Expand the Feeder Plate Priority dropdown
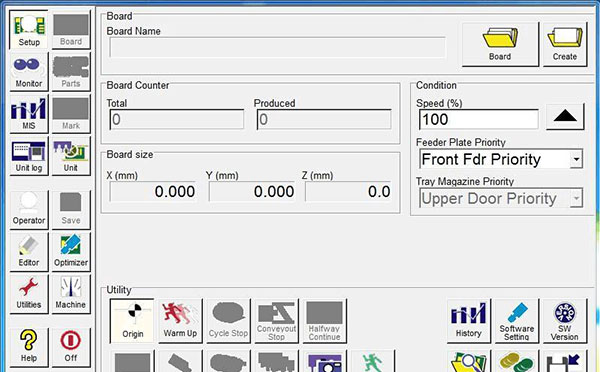600x372 pixels. tap(576, 159)
